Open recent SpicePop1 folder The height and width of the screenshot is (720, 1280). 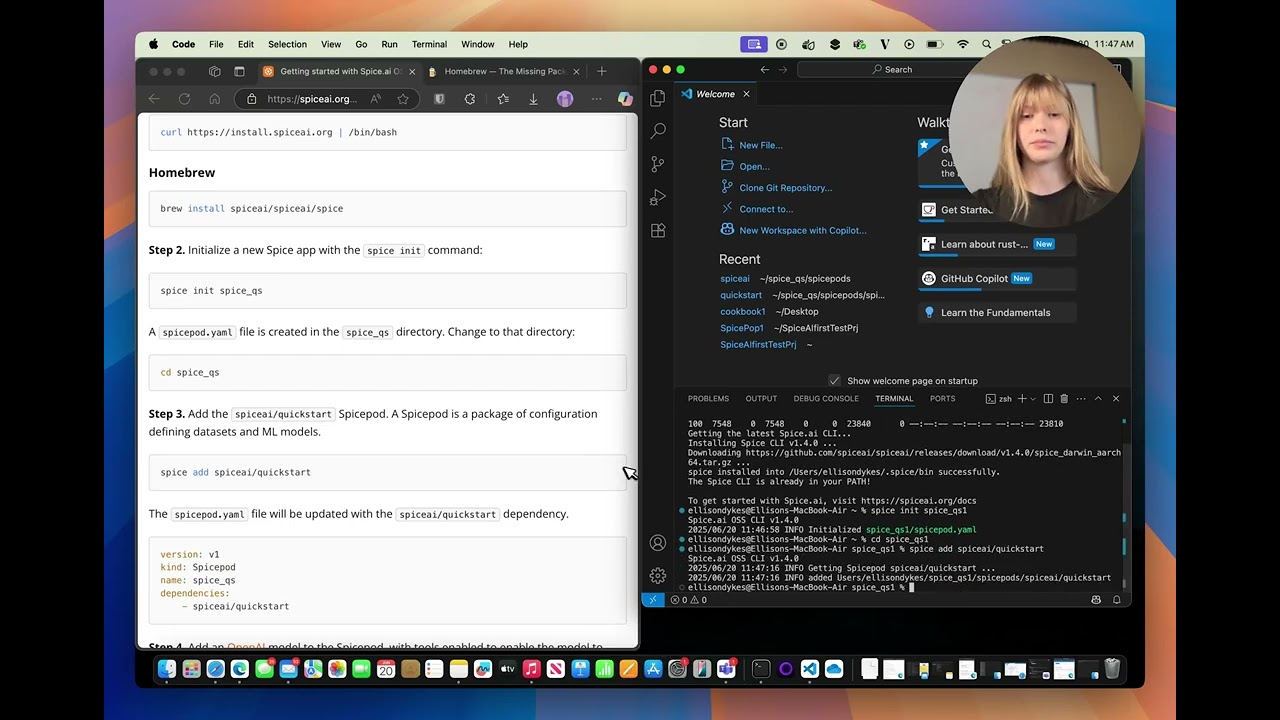point(742,328)
